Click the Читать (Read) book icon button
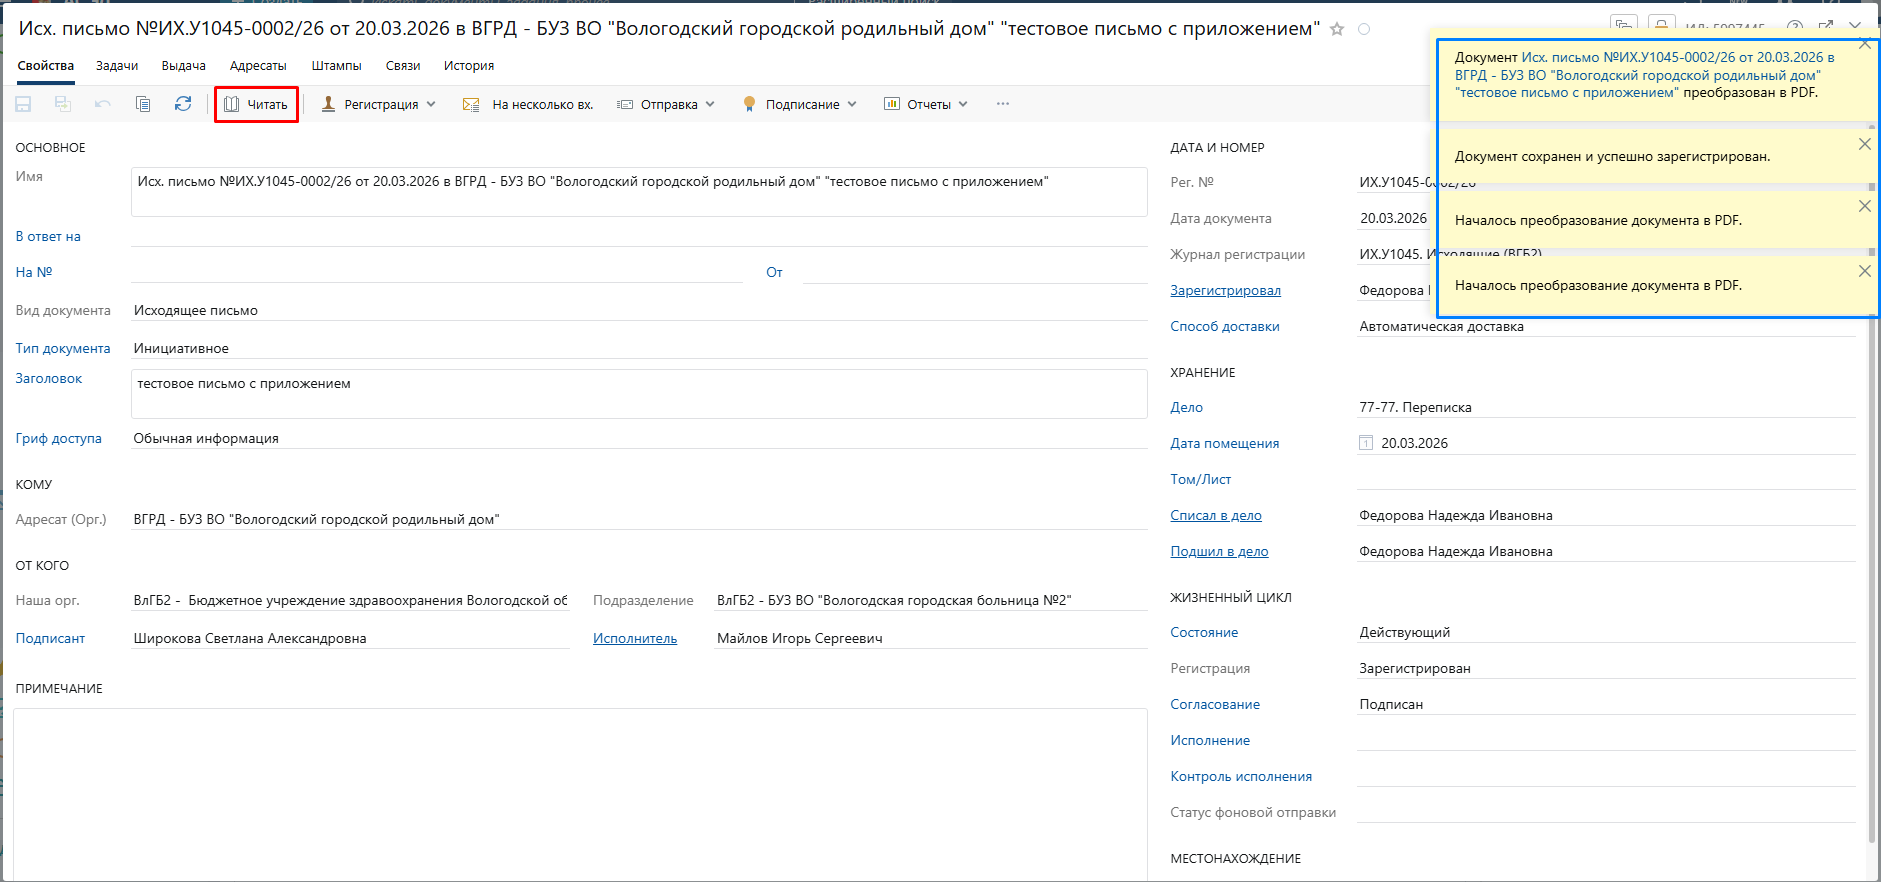The height and width of the screenshot is (882, 1881). click(x=256, y=104)
